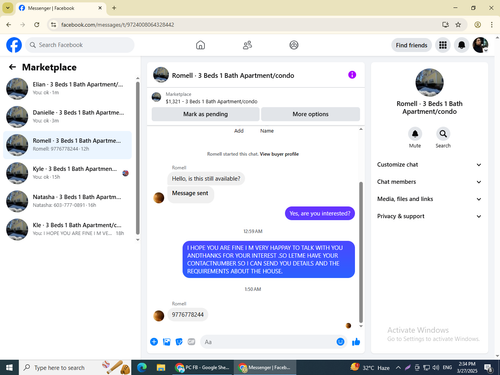Image resolution: width=500 pixels, height=375 pixels.
Task: Choose a GIF from composer
Action: pos(191,342)
